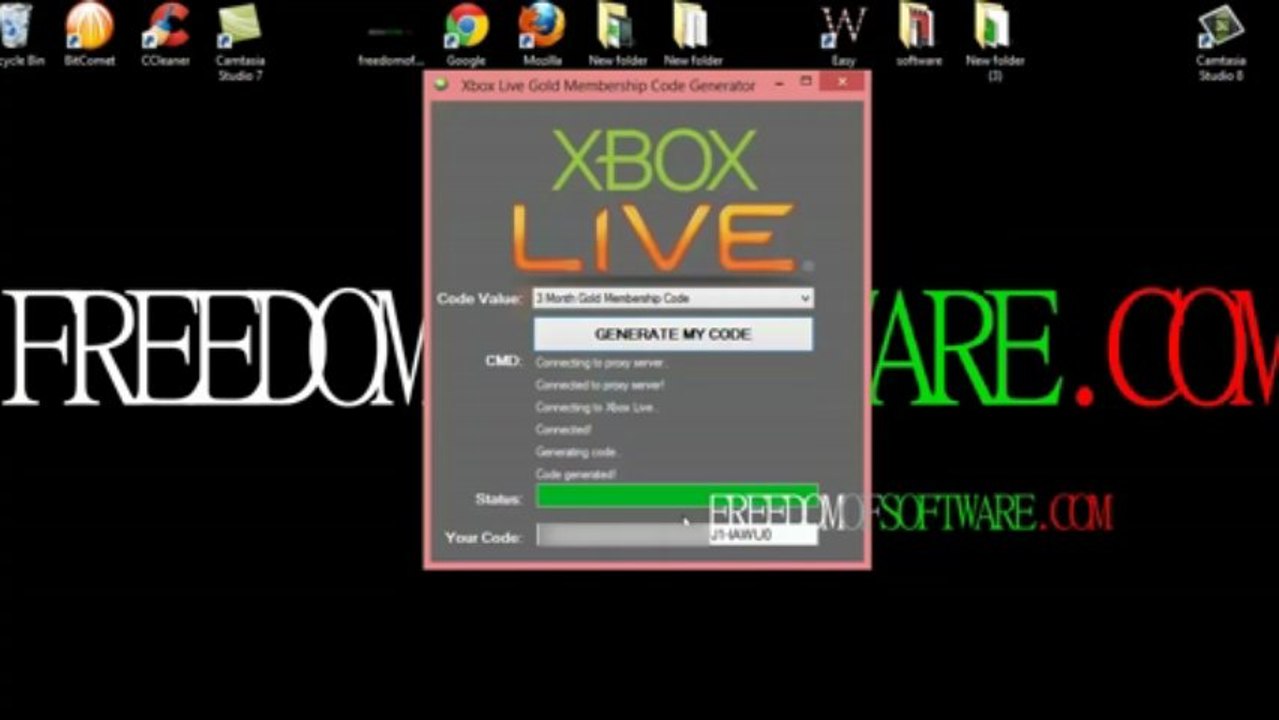Open the first New folder icon
This screenshot has width=1279, height=720.
[x=617, y=33]
